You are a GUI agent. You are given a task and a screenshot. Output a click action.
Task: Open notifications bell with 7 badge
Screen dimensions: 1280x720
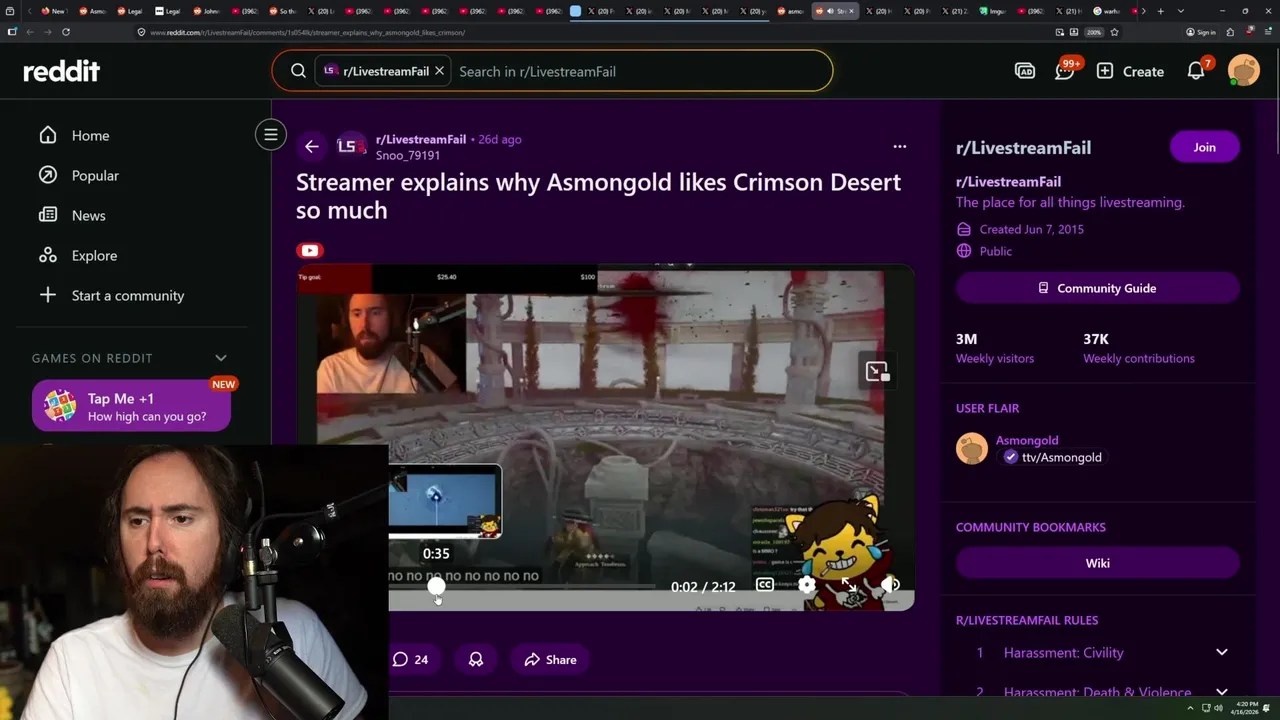click(1197, 71)
